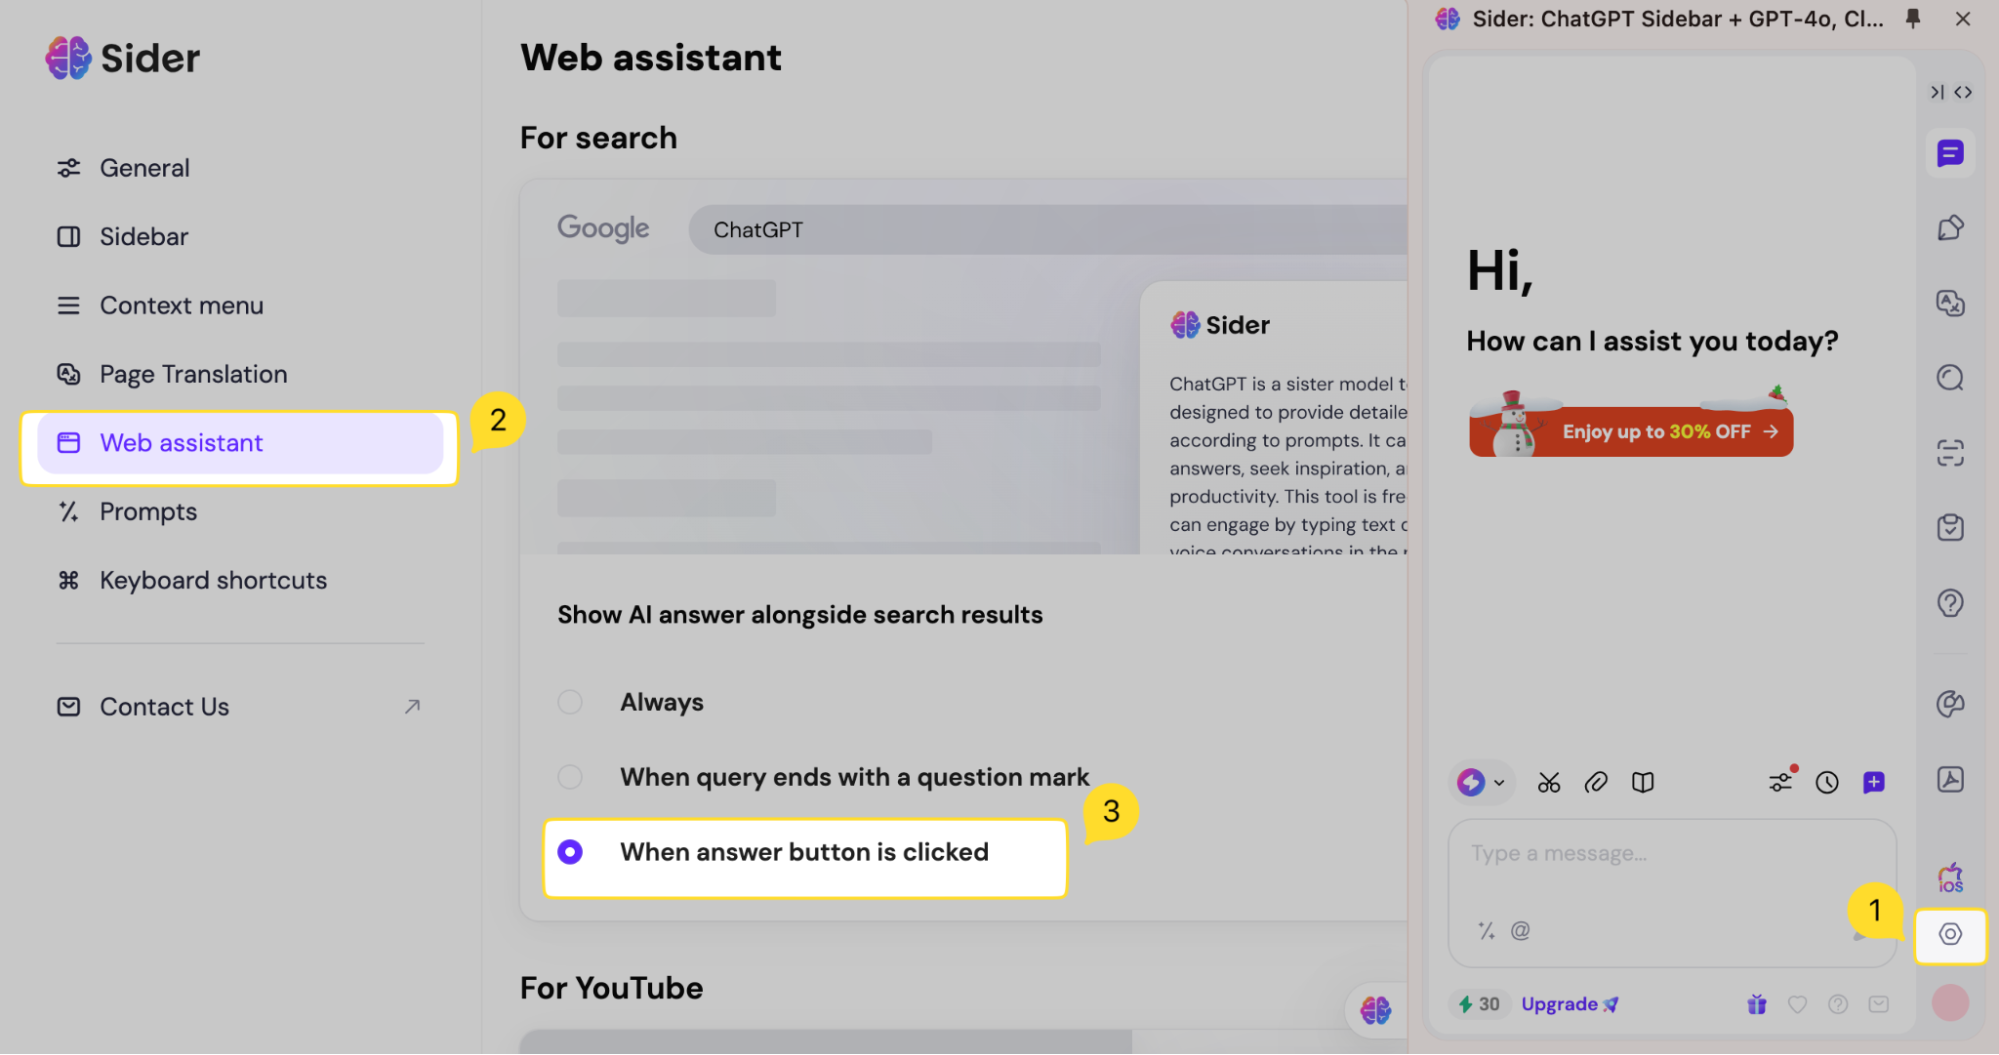Click the Sider logo at top left
Viewport: 1999px width, 1055px height.
click(122, 58)
